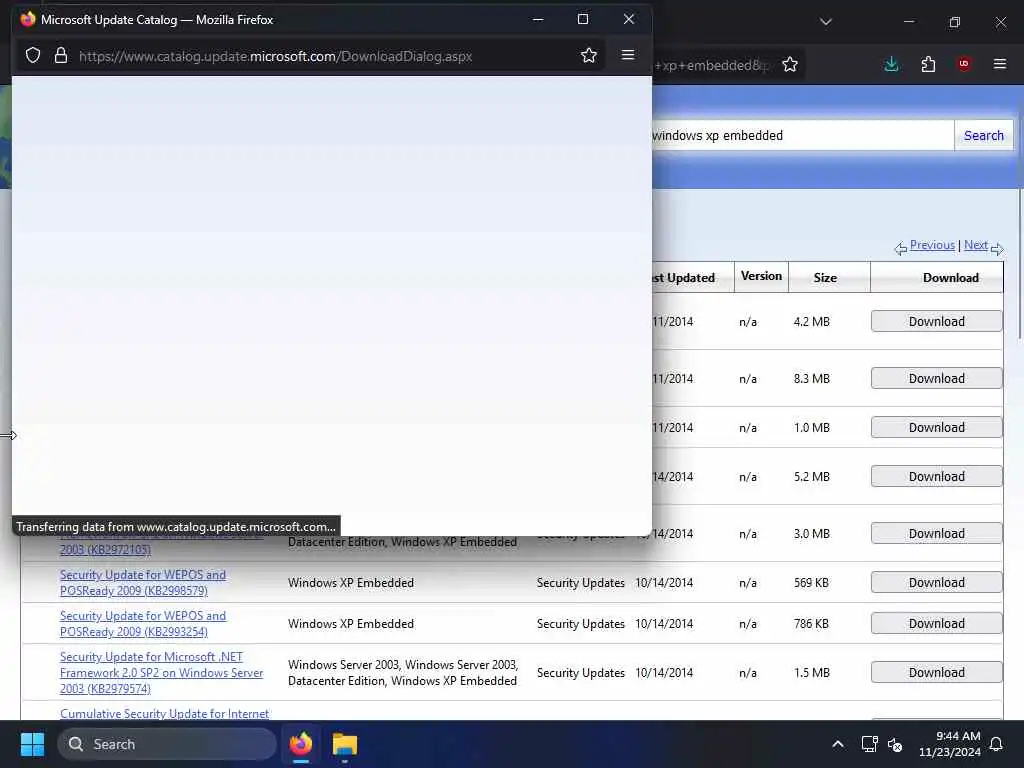Click Download for the 569 KB update
Image resolution: width=1024 pixels, height=768 pixels.
coord(936,583)
